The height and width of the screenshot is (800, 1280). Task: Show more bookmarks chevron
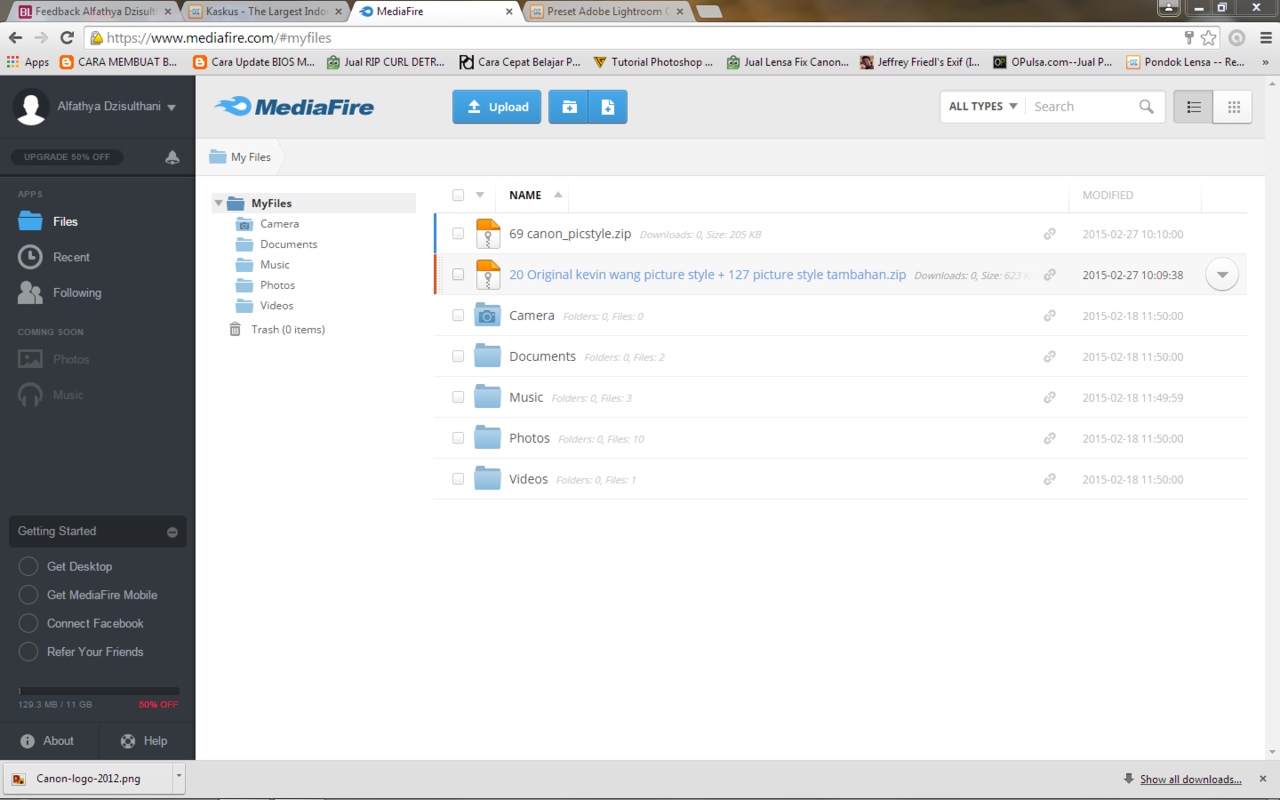[1266, 62]
